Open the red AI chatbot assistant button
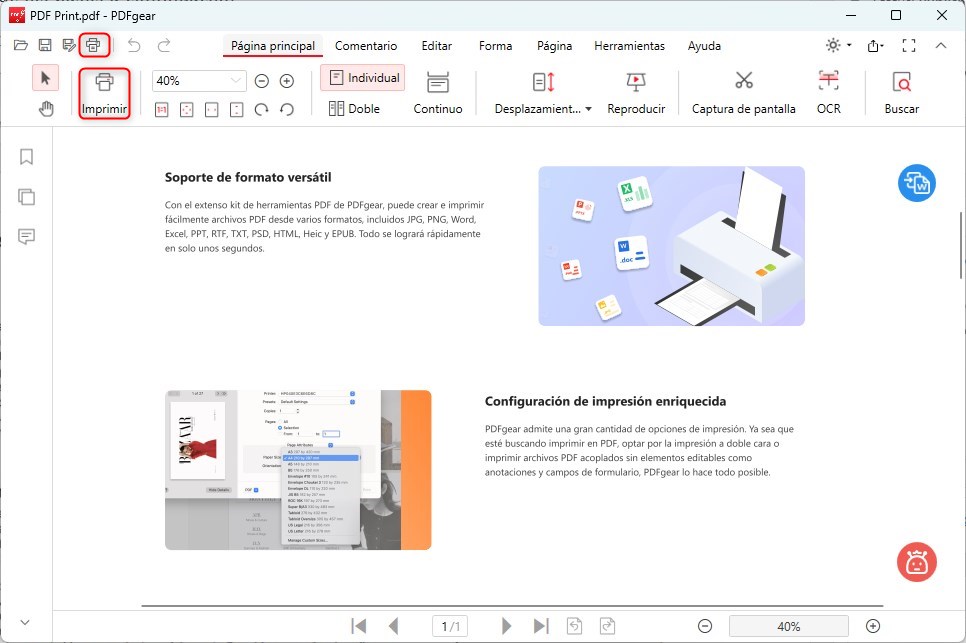Viewport: 966px width, 643px height. (x=917, y=562)
